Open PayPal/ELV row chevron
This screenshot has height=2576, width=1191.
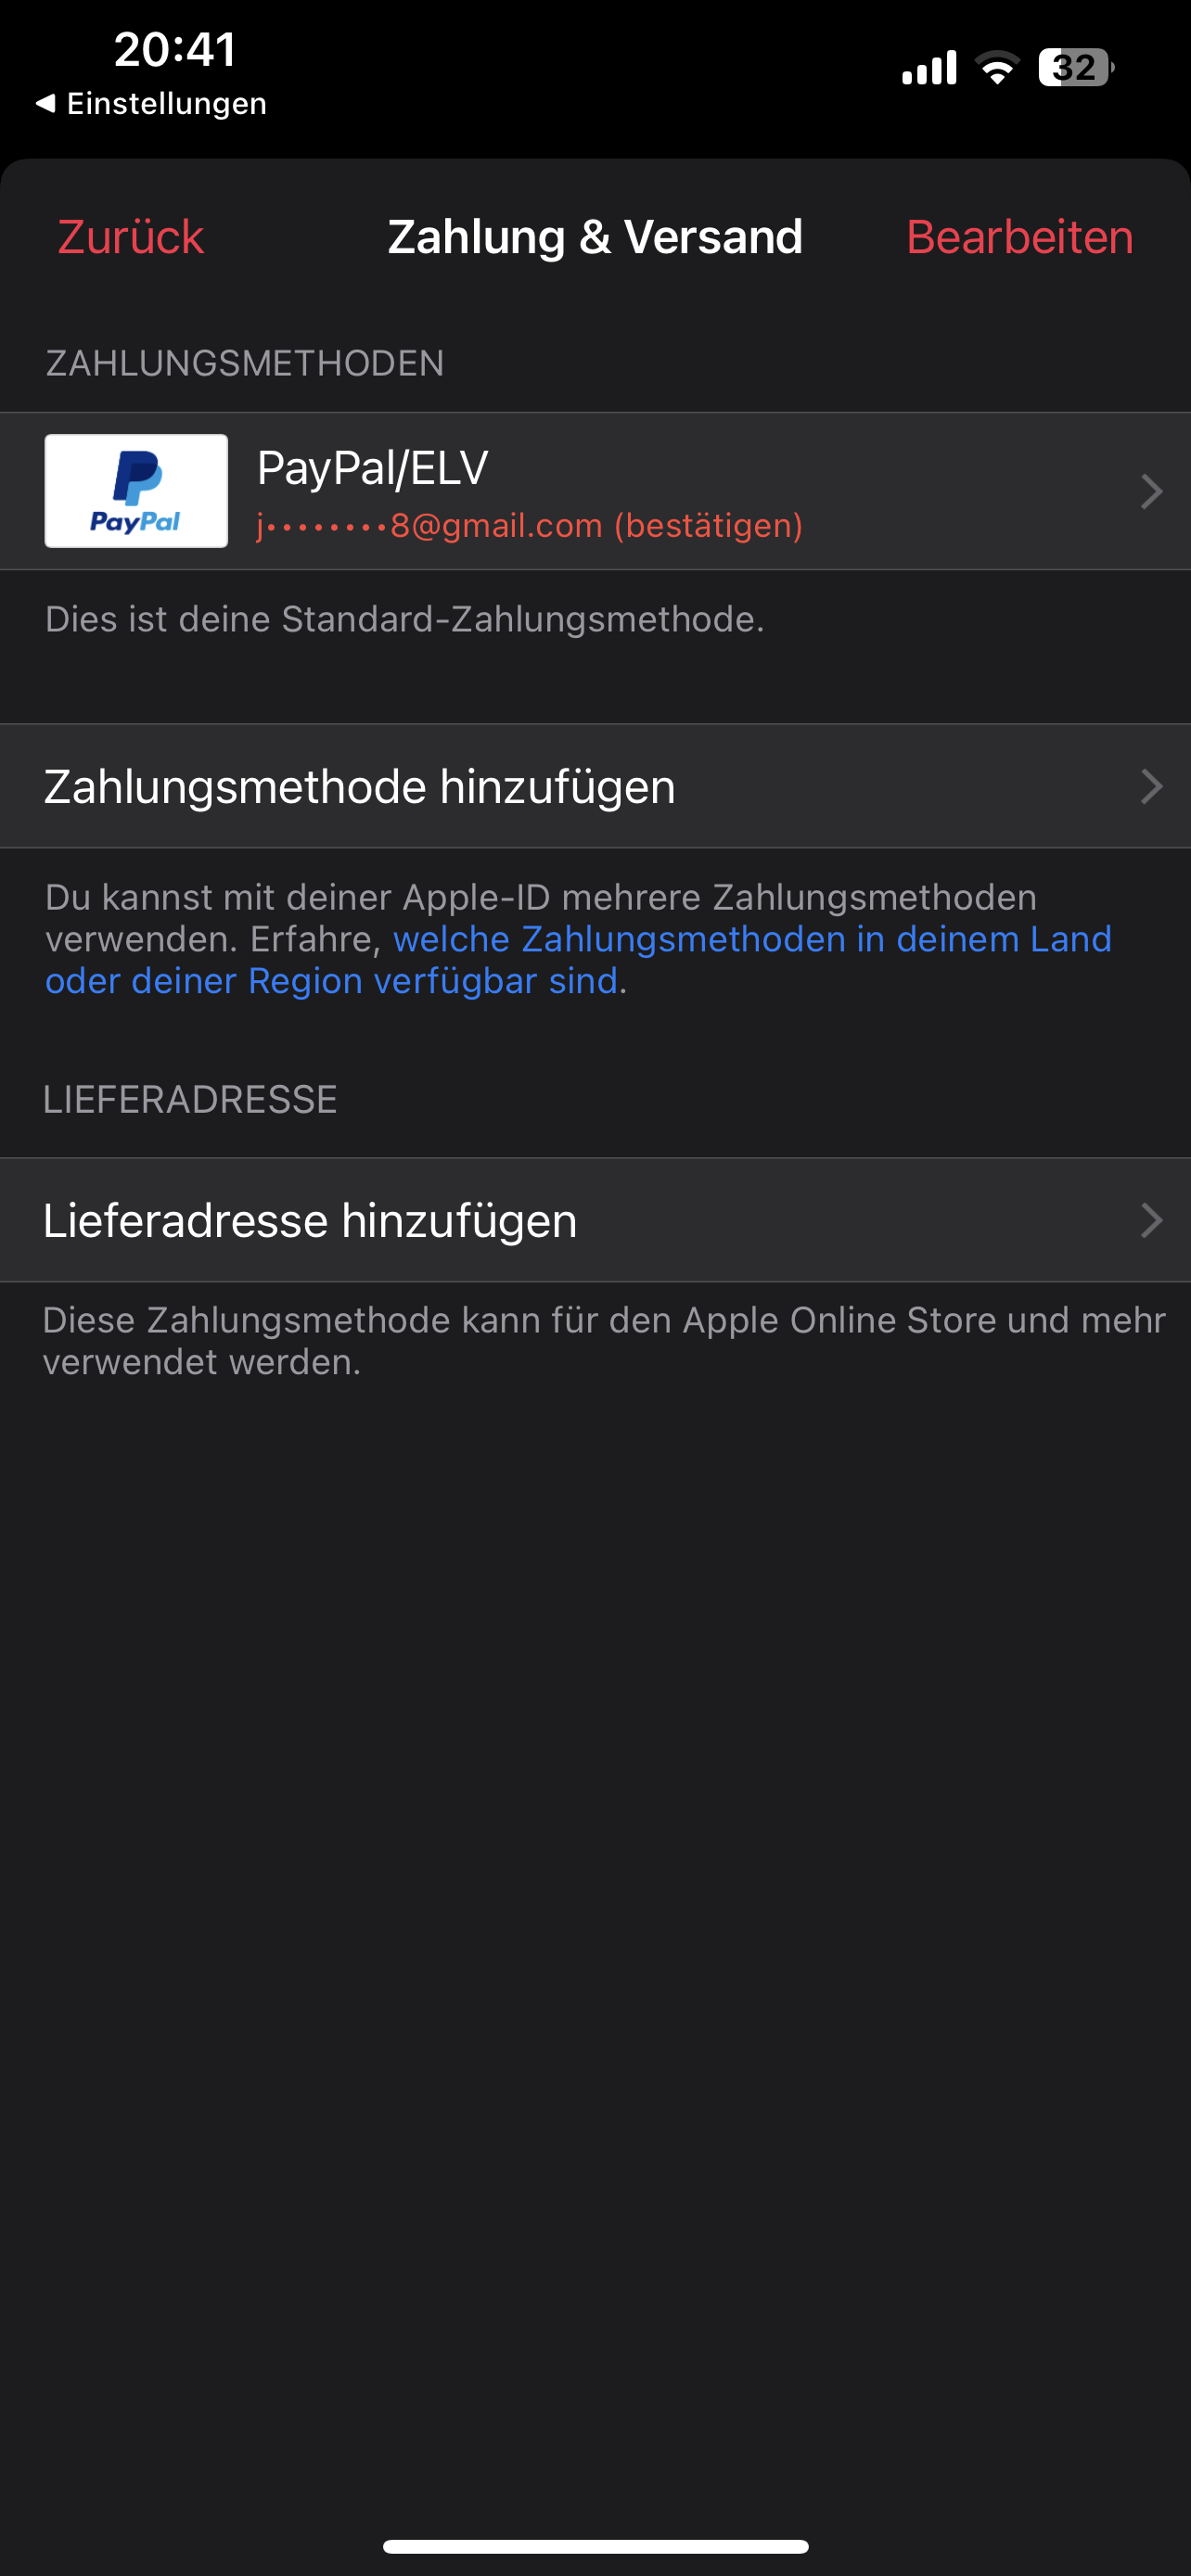click(1152, 491)
